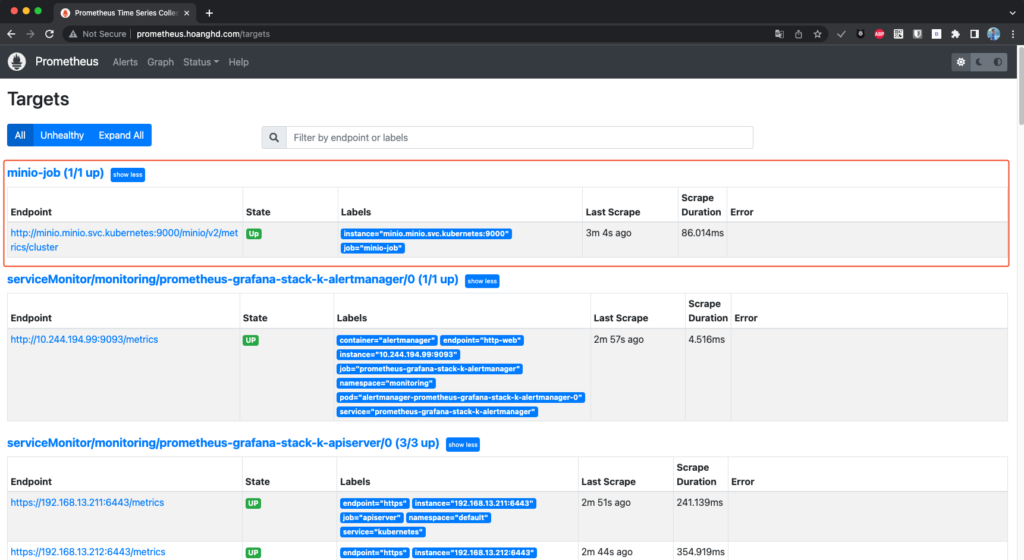Open the Alerts page

(125, 62)
